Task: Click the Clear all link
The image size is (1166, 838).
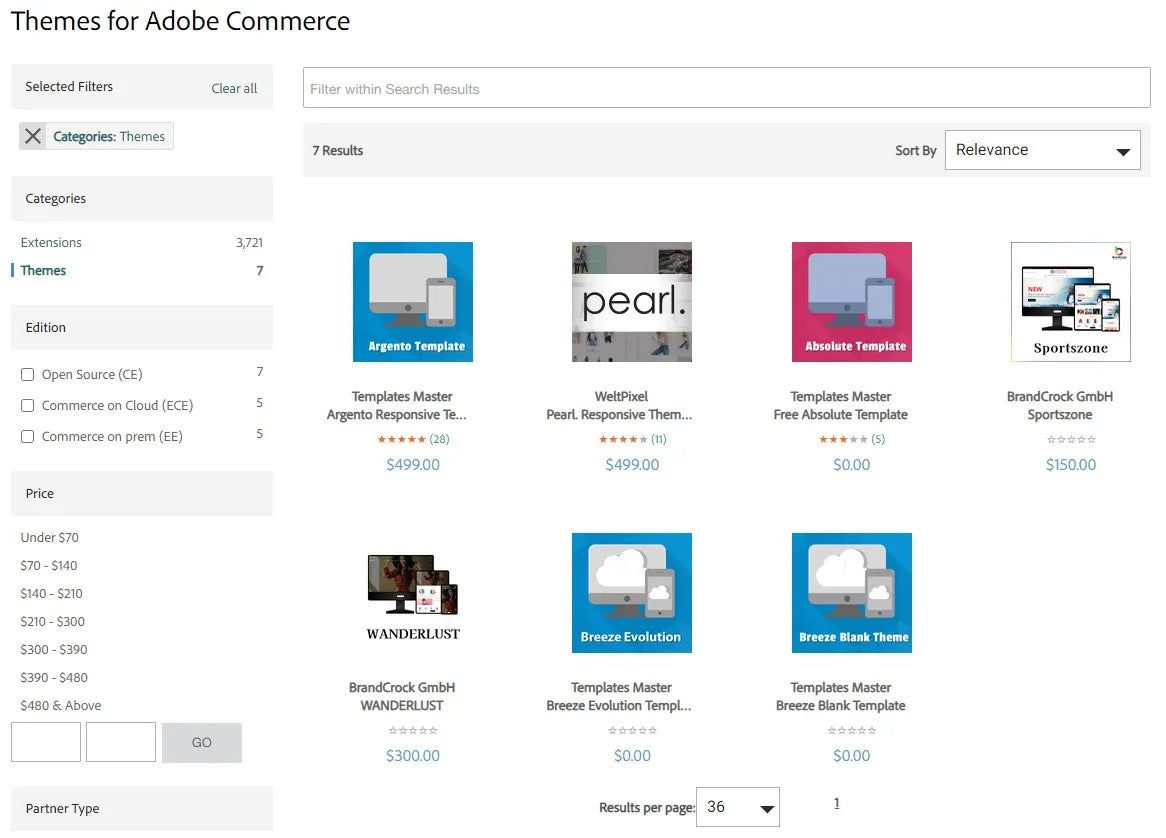Action: pos(234,88)
